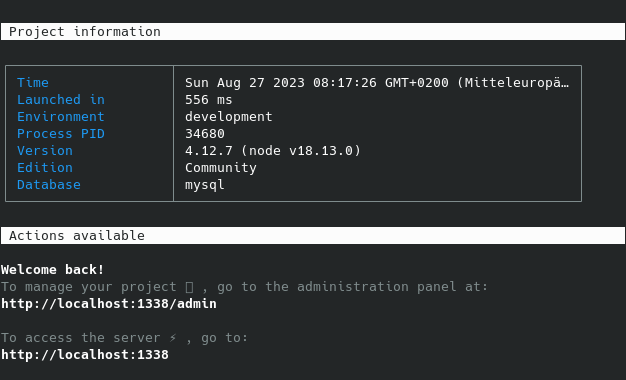
Task: Click the Edition label
Action: (x=45, y=168)
